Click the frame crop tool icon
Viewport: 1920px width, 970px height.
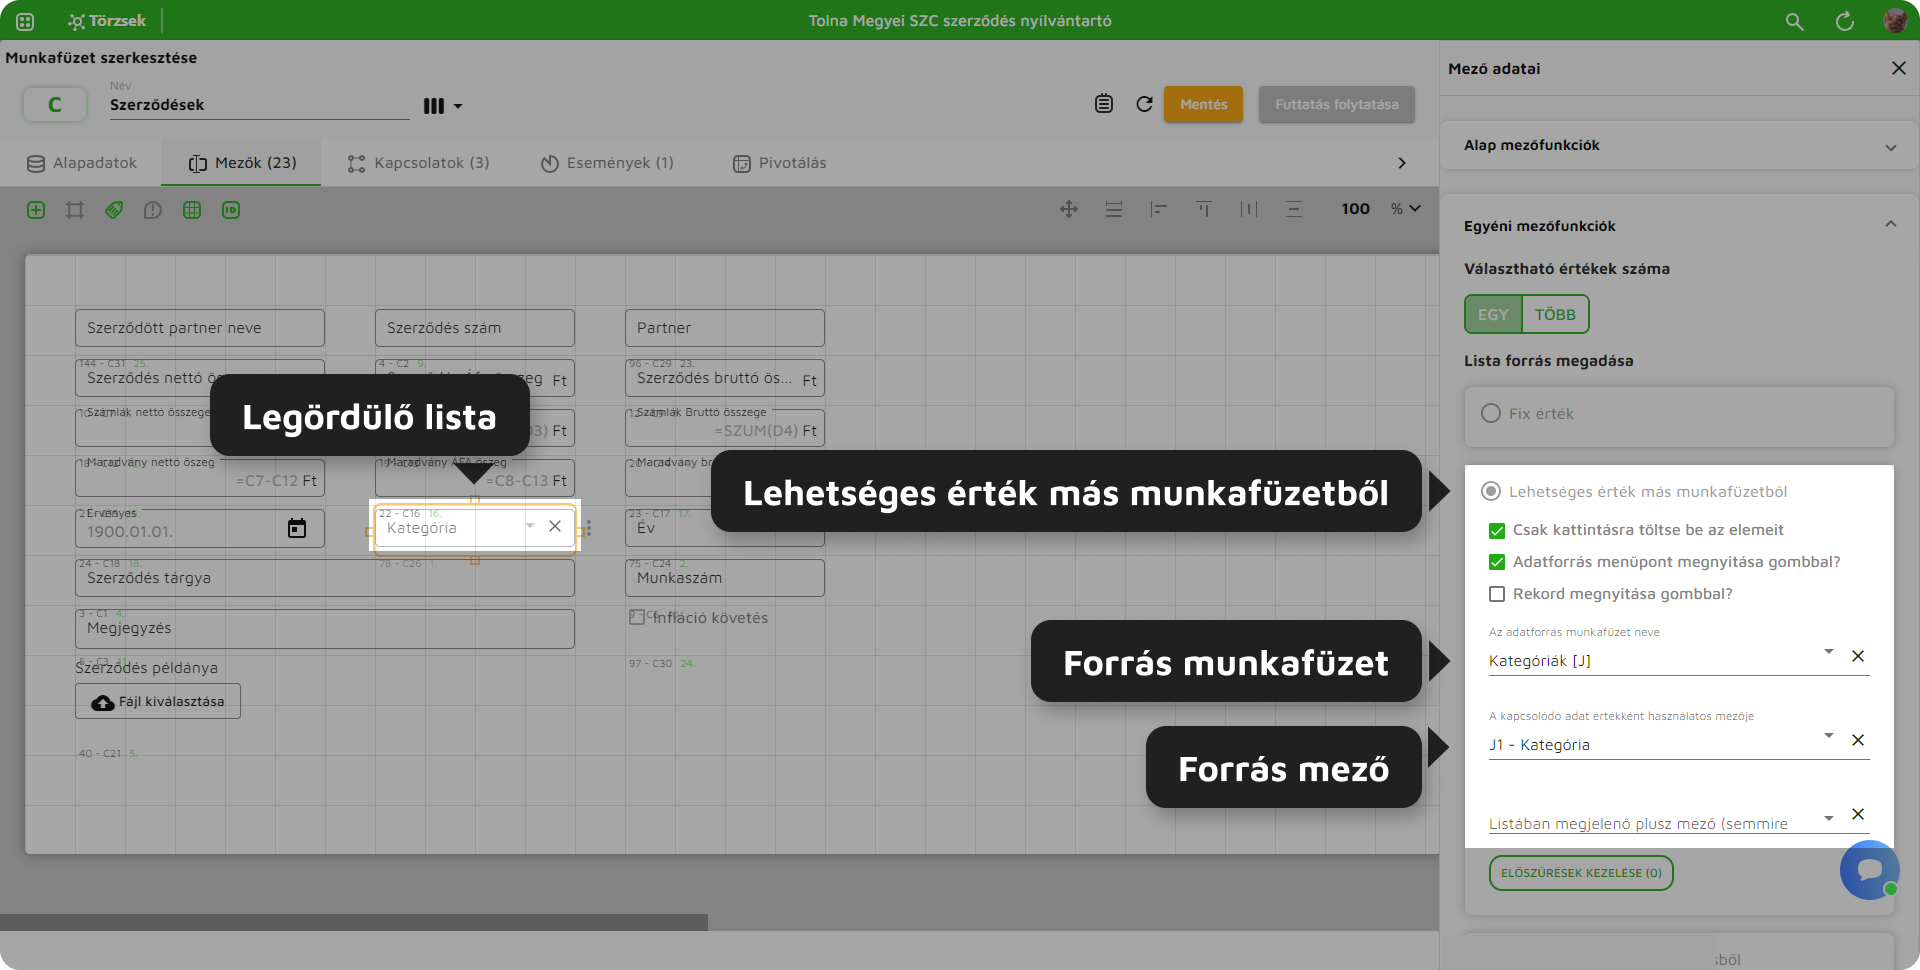75,210
